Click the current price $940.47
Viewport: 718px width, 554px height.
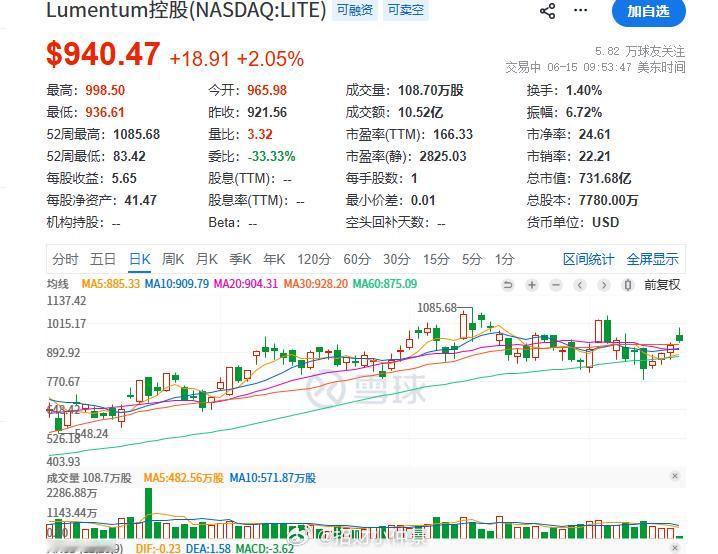pos(103,54)
